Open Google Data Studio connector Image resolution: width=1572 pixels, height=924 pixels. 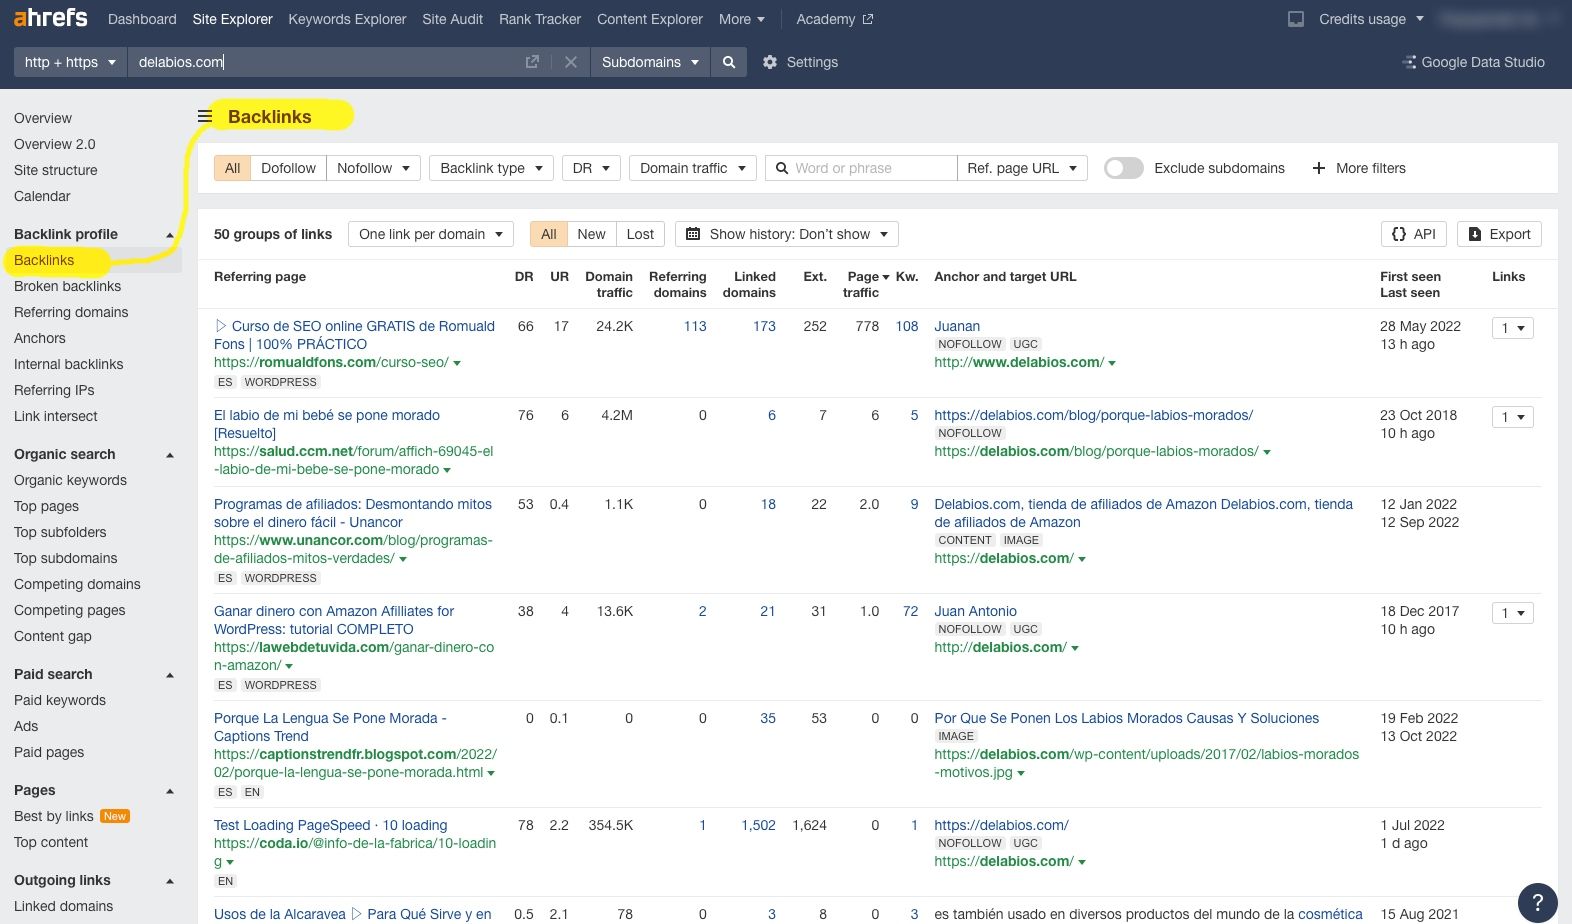coord(1474,62)
